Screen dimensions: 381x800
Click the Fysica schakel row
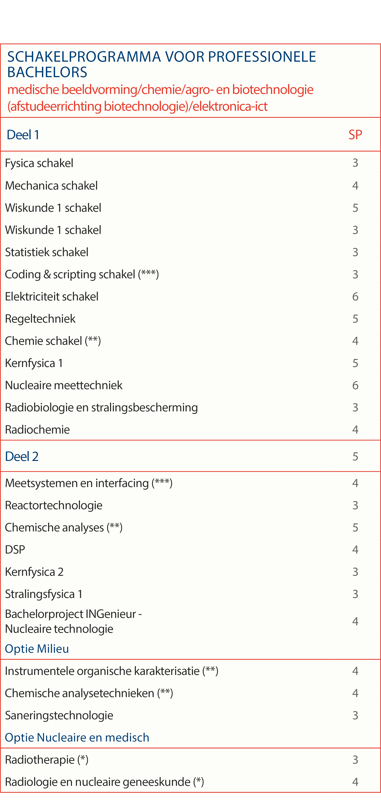pyautogui.click(x=190, y=163)
